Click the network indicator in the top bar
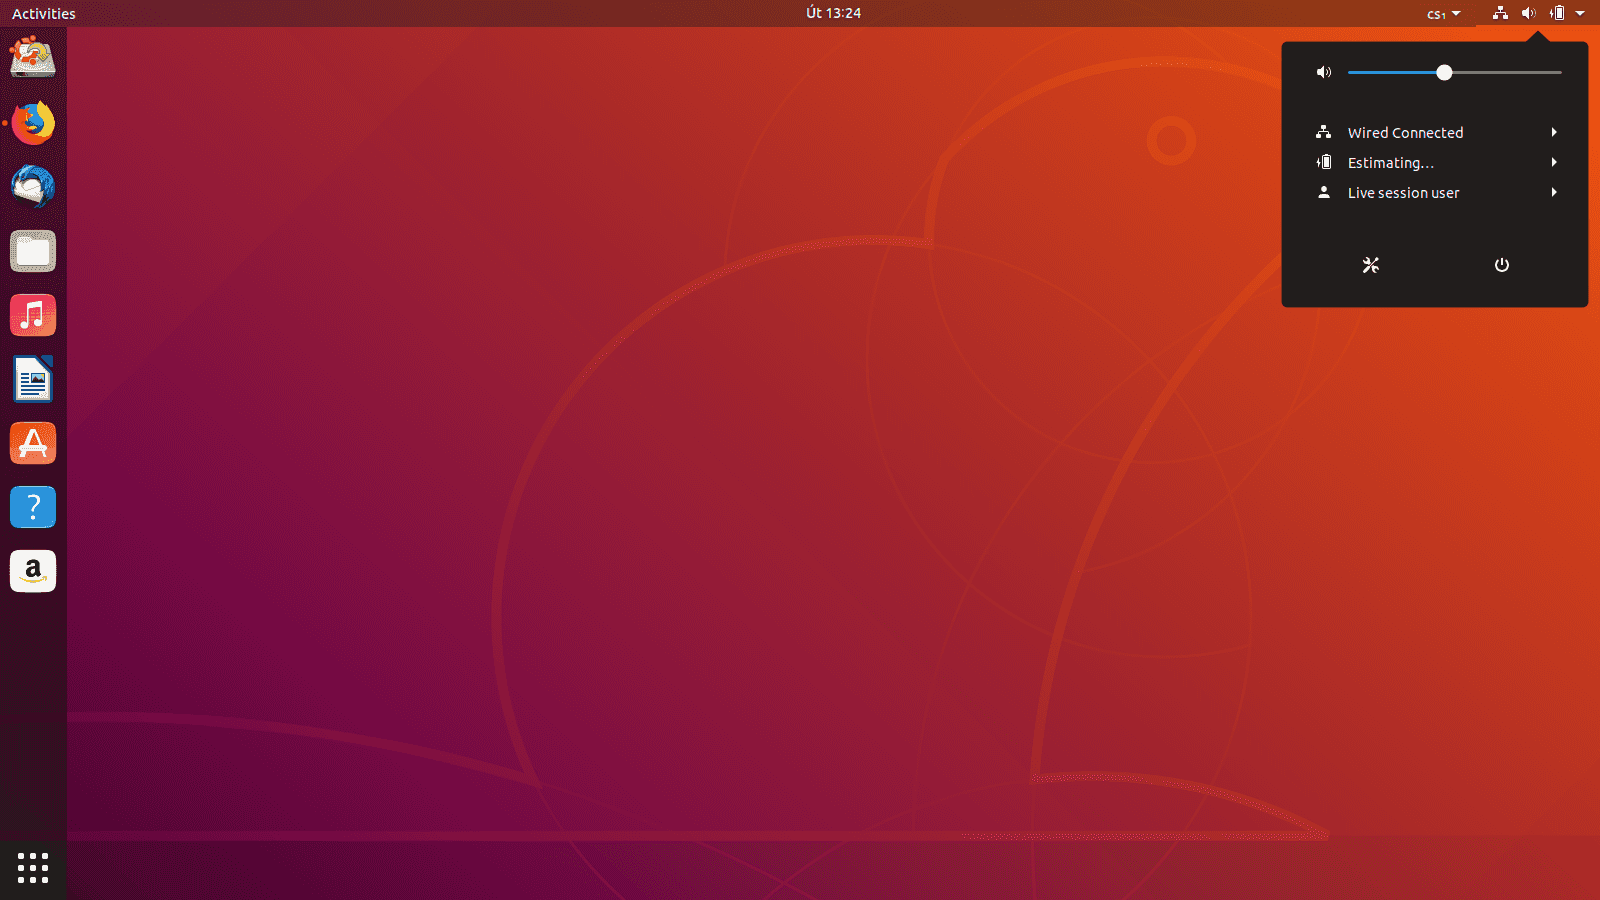This screenshot has width=1600, height=900. click(1499, 13)
